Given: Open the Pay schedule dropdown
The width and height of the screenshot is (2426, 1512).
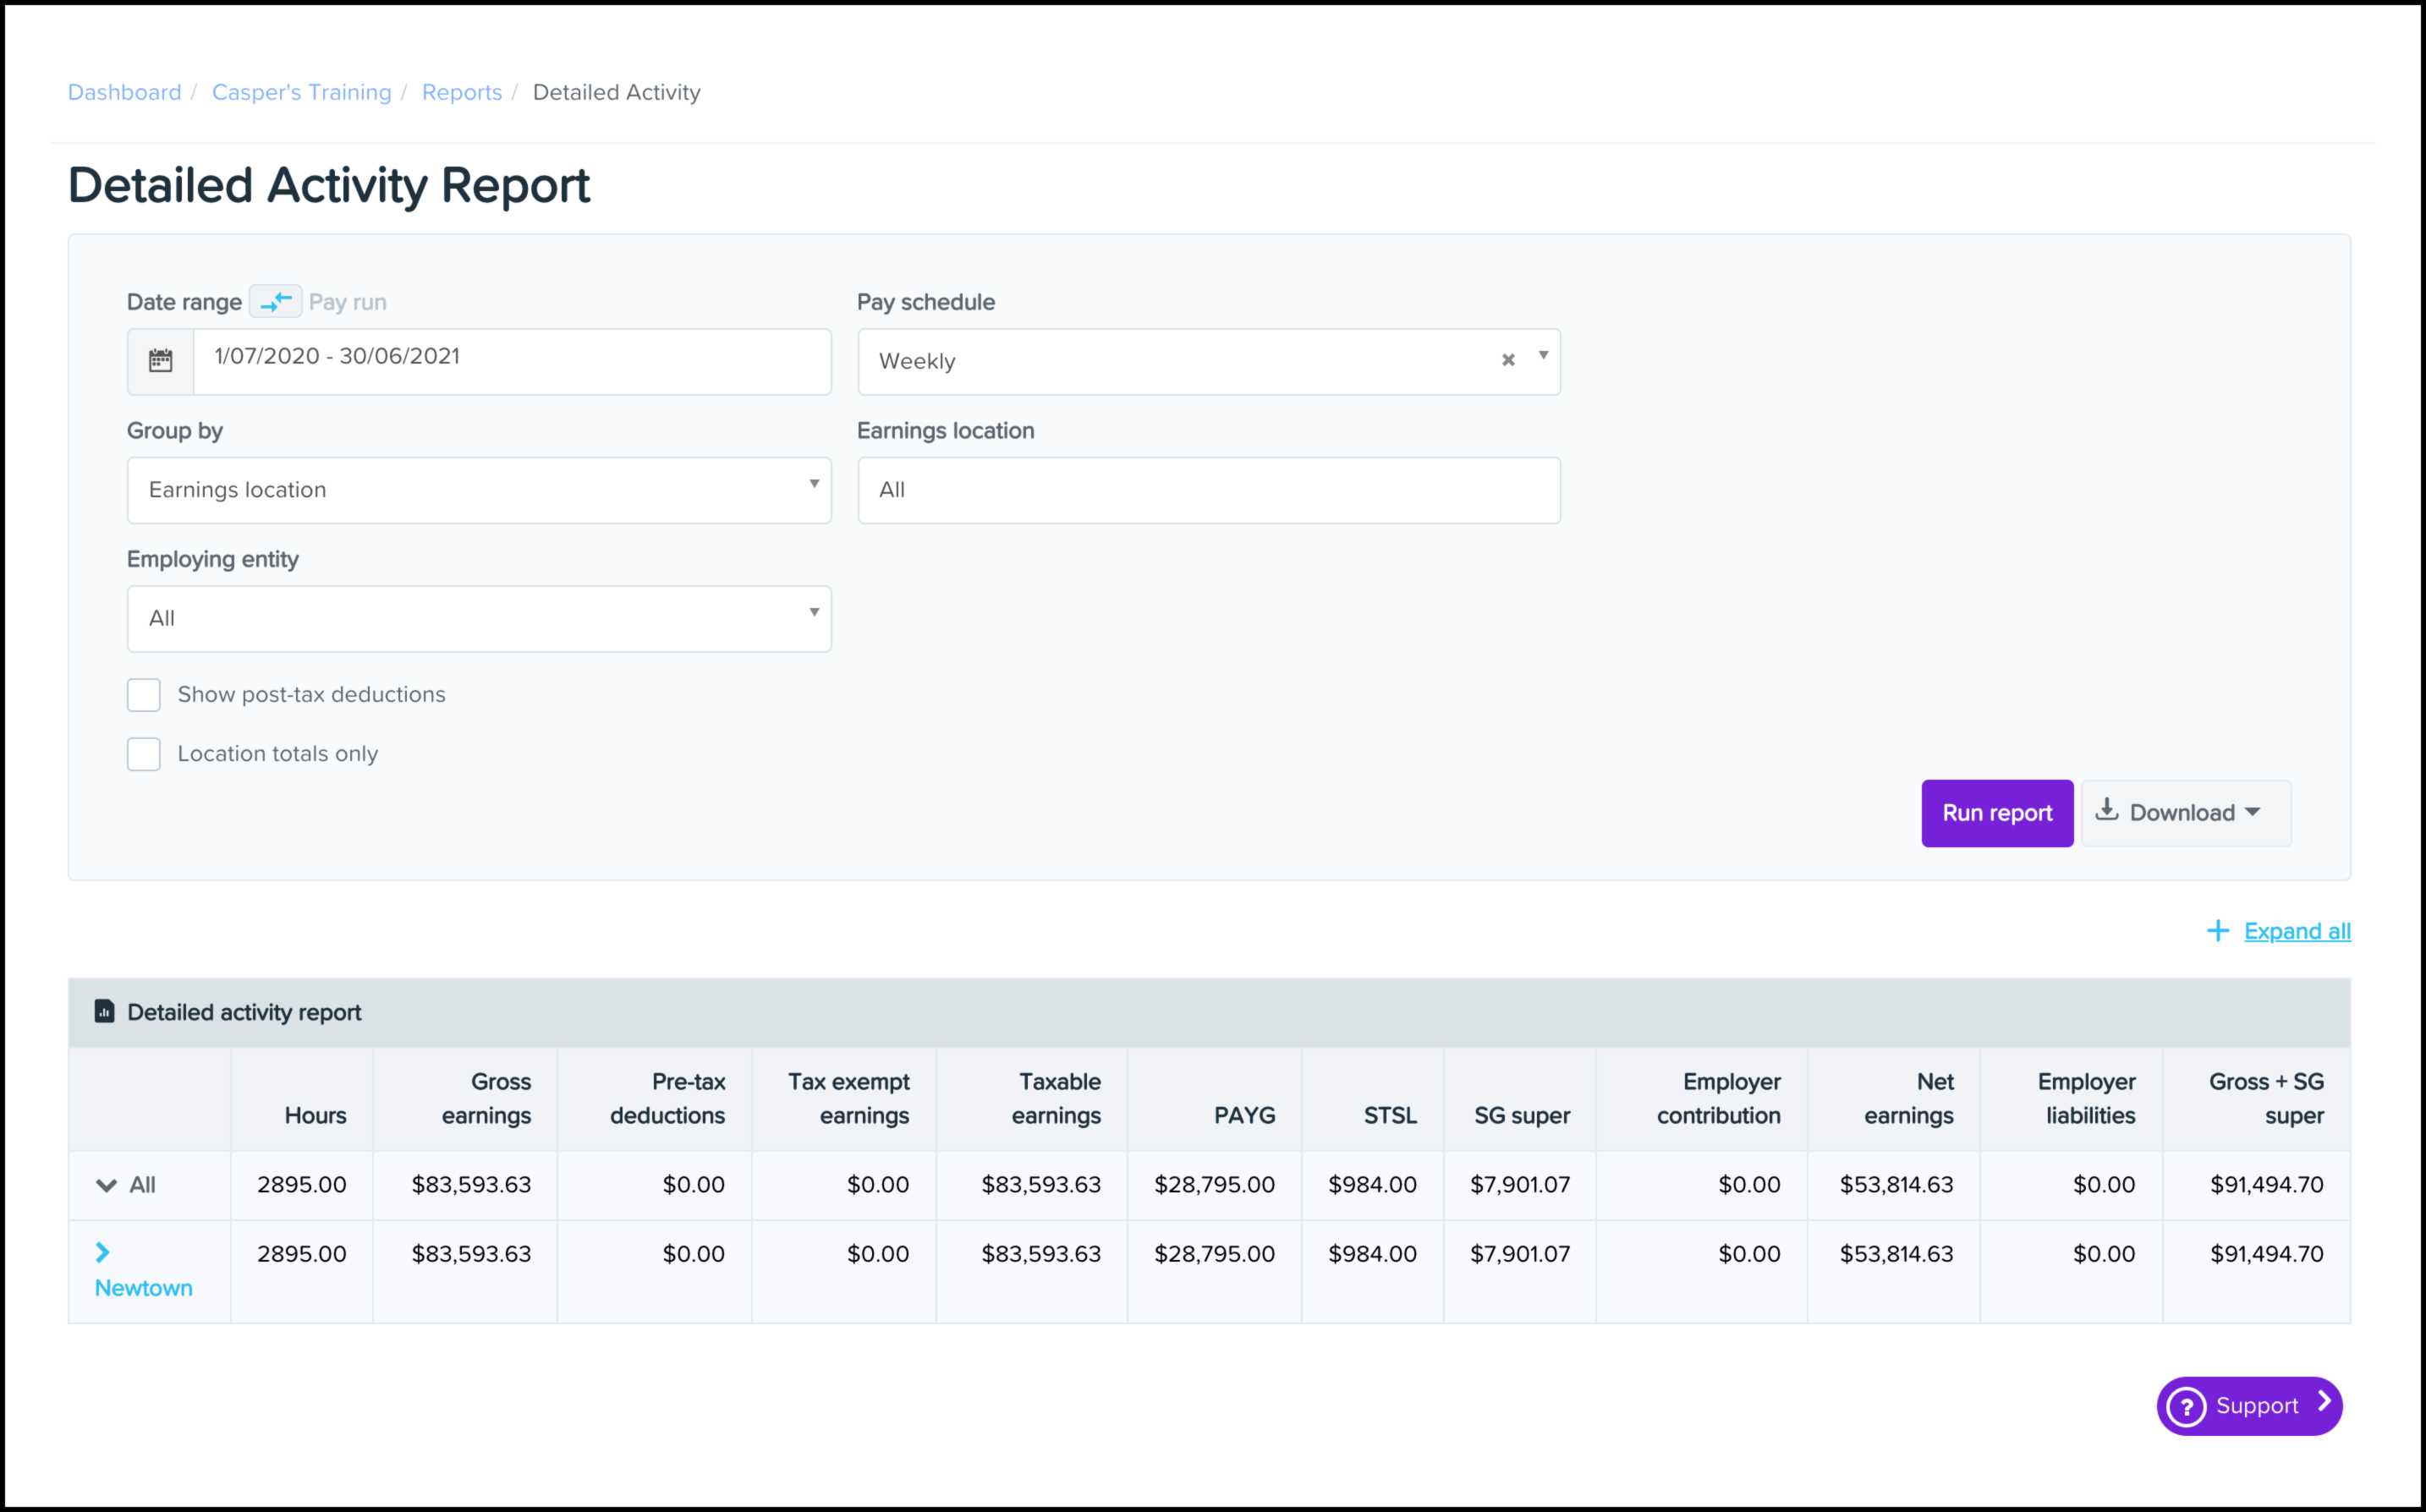Looking at the screenshot, I should coord(1180,361).
